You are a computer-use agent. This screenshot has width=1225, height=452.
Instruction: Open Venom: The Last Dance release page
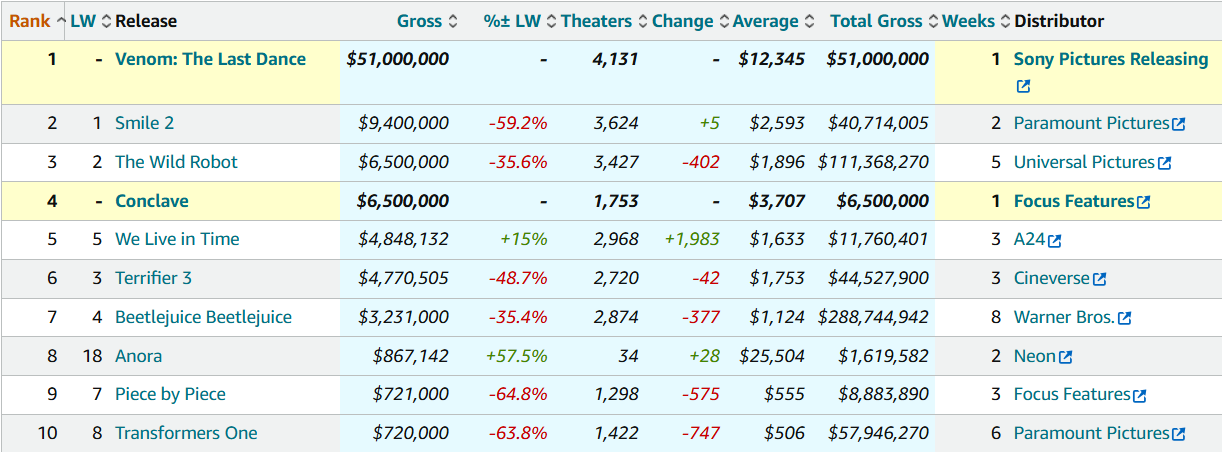point(210,59)
